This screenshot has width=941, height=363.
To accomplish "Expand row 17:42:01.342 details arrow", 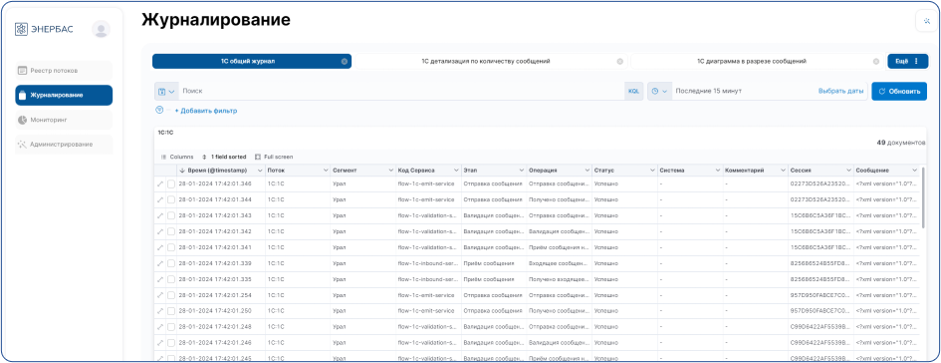I will [160, 232].
